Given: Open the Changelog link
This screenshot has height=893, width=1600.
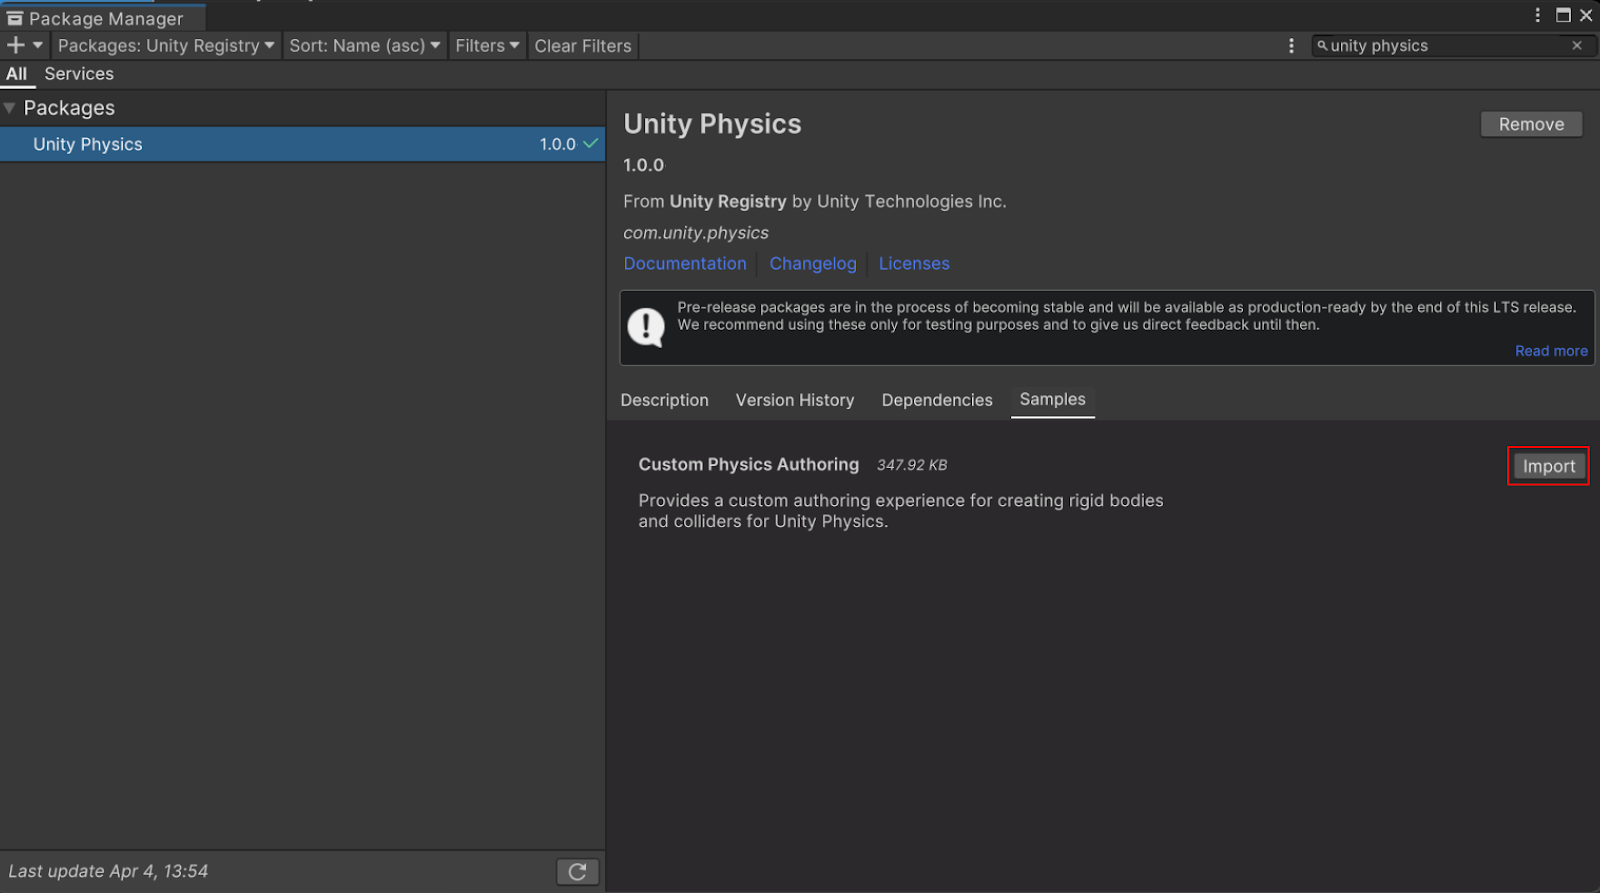Looking at the screenshot, I should tap(813, 264).
